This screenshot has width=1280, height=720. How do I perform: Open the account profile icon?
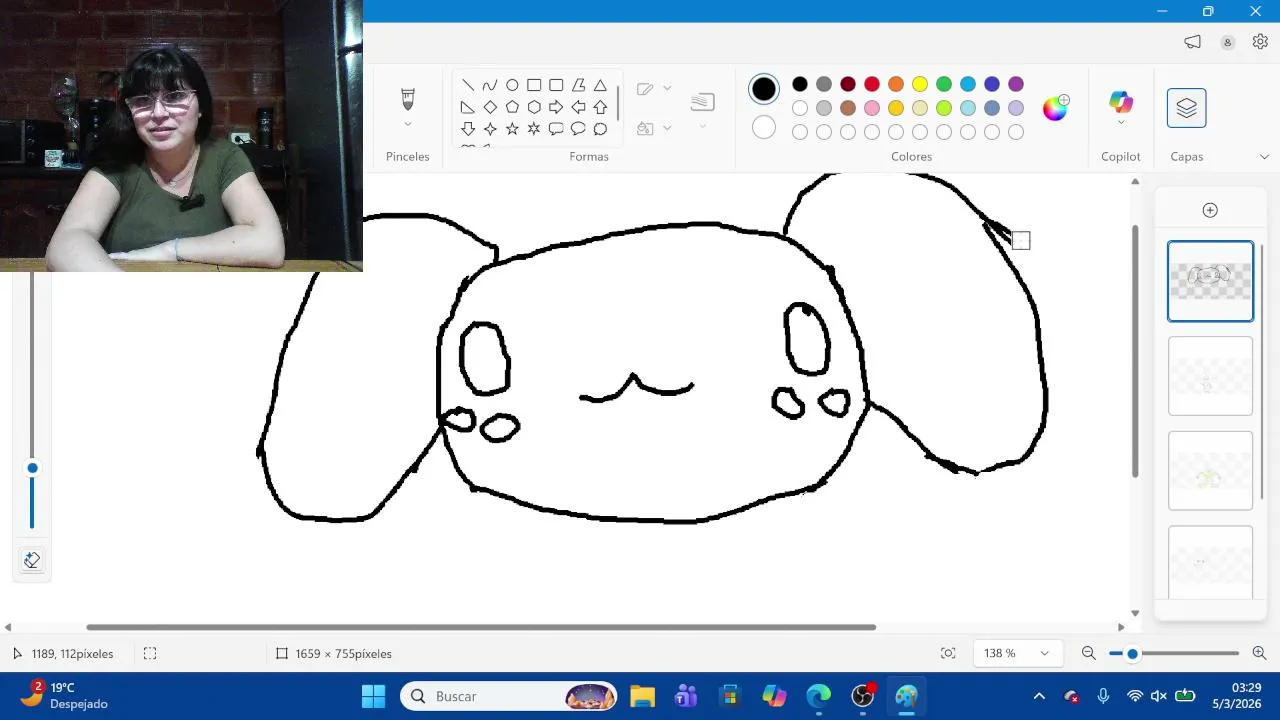tap(1227, 42)
